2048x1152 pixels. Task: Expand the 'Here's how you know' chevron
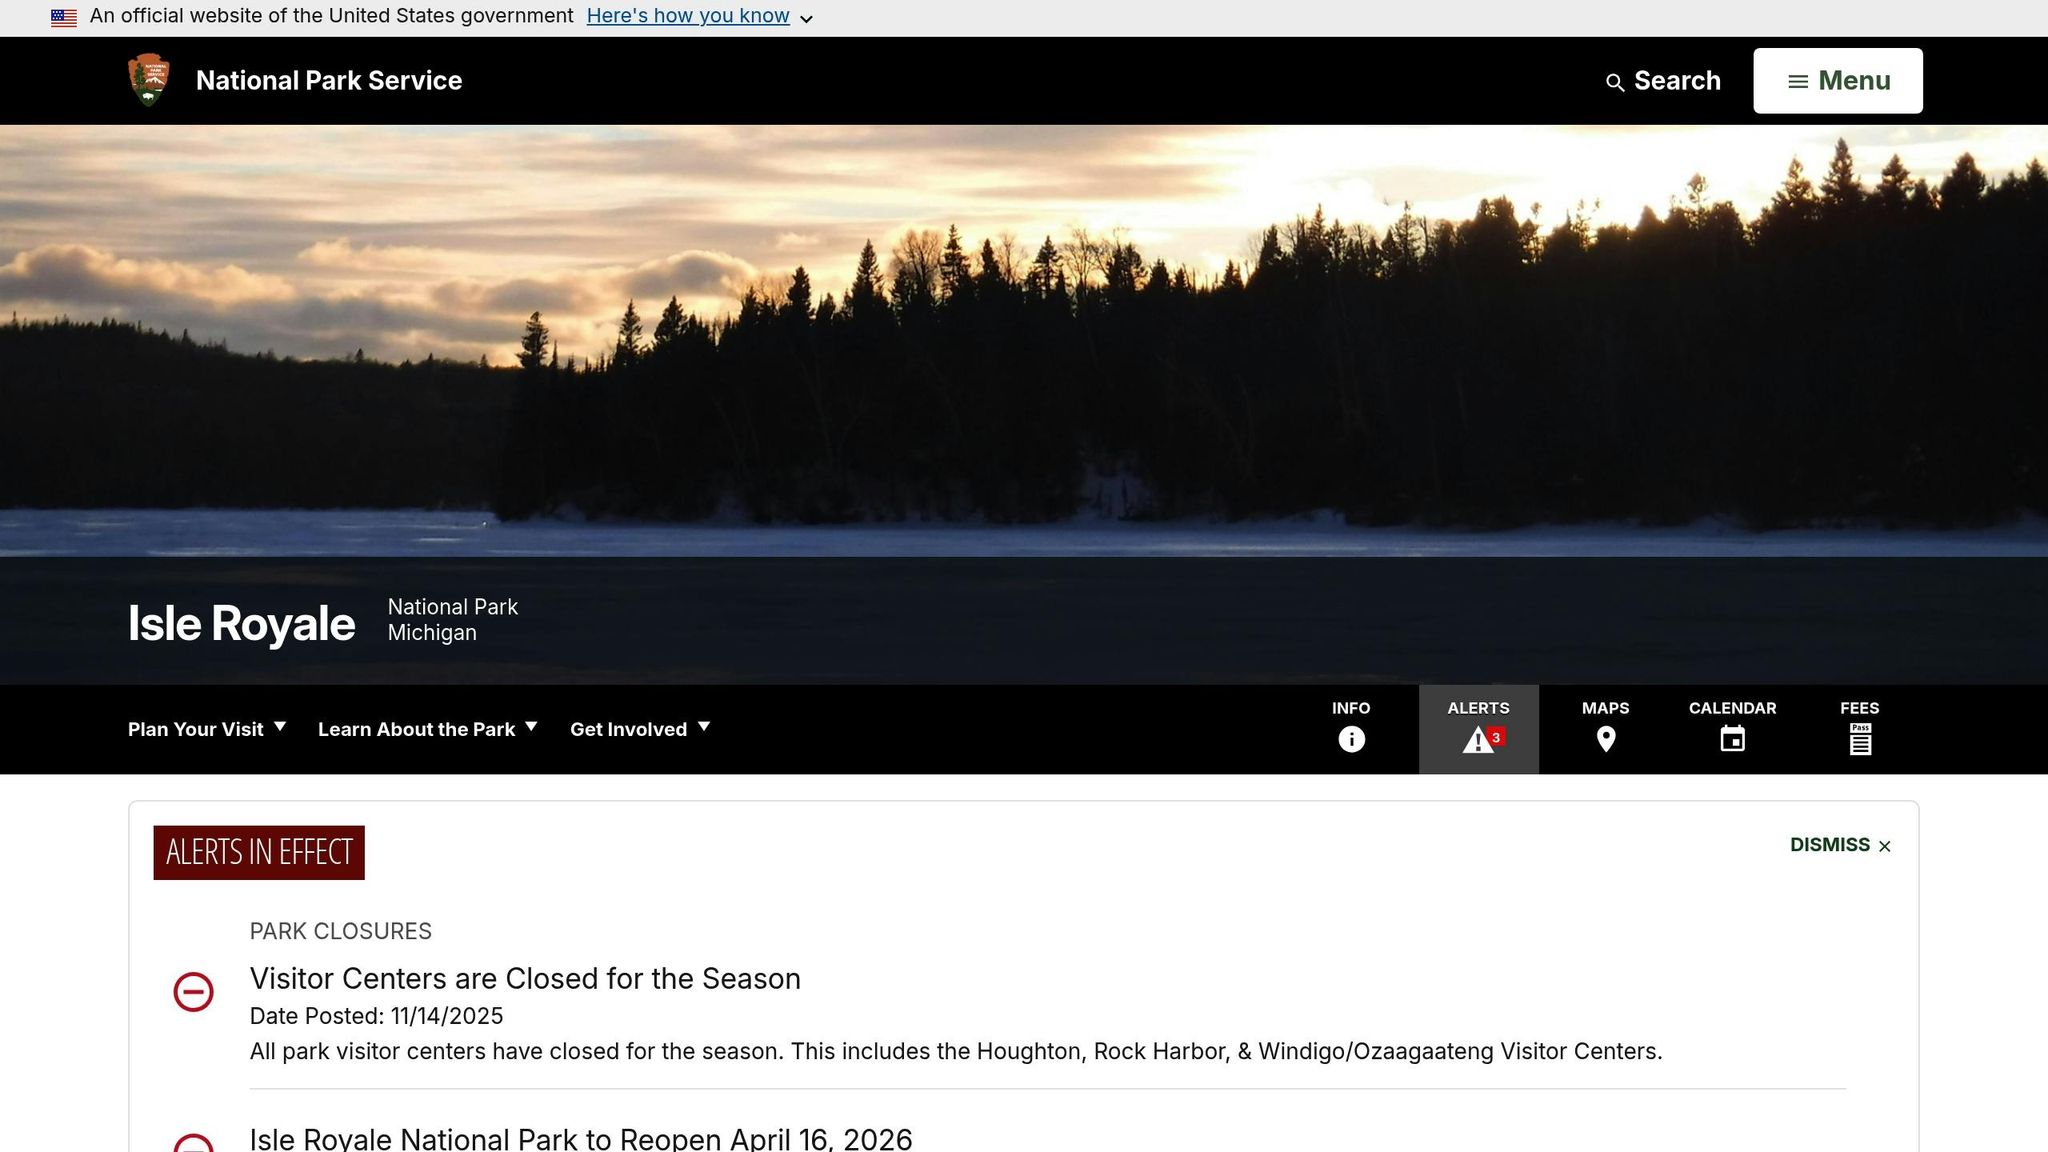(x=806, y=19)
